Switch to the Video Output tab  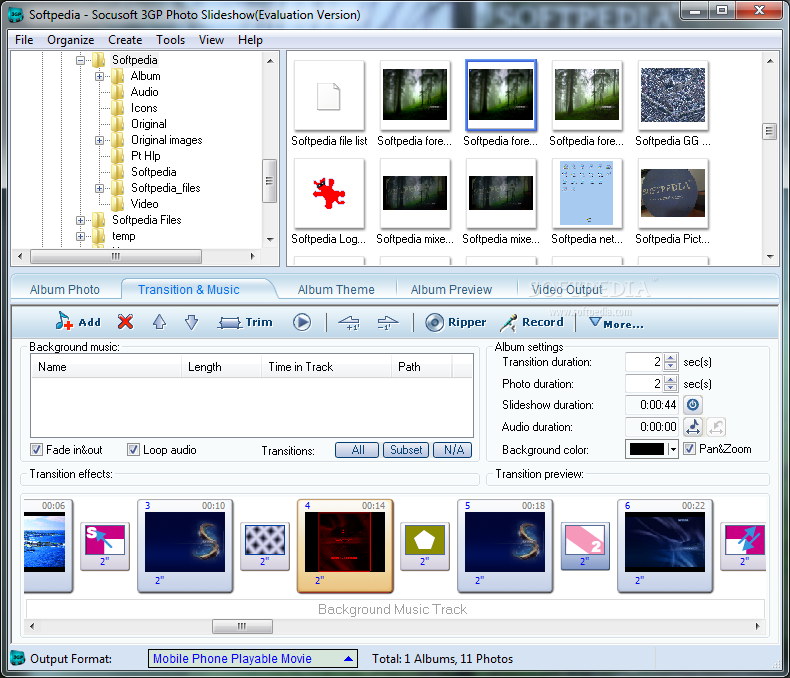[567, 290]
